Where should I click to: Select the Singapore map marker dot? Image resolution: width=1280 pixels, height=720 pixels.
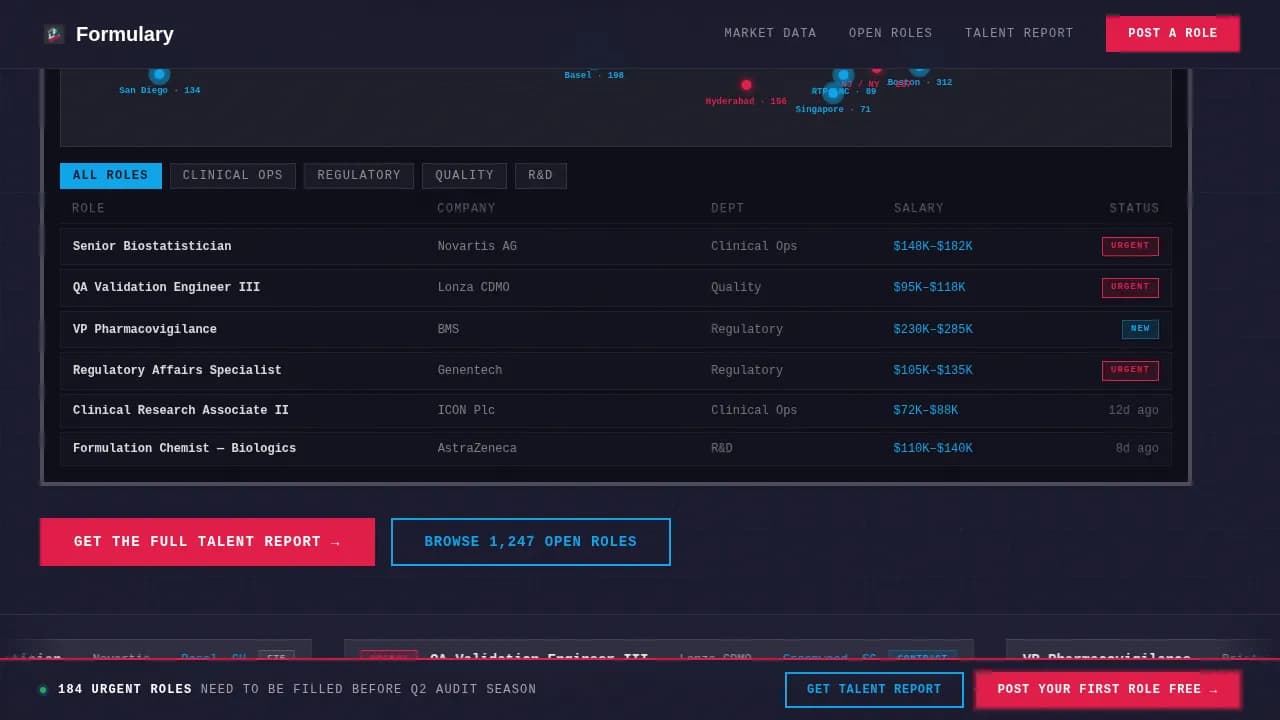coord(833,93)
